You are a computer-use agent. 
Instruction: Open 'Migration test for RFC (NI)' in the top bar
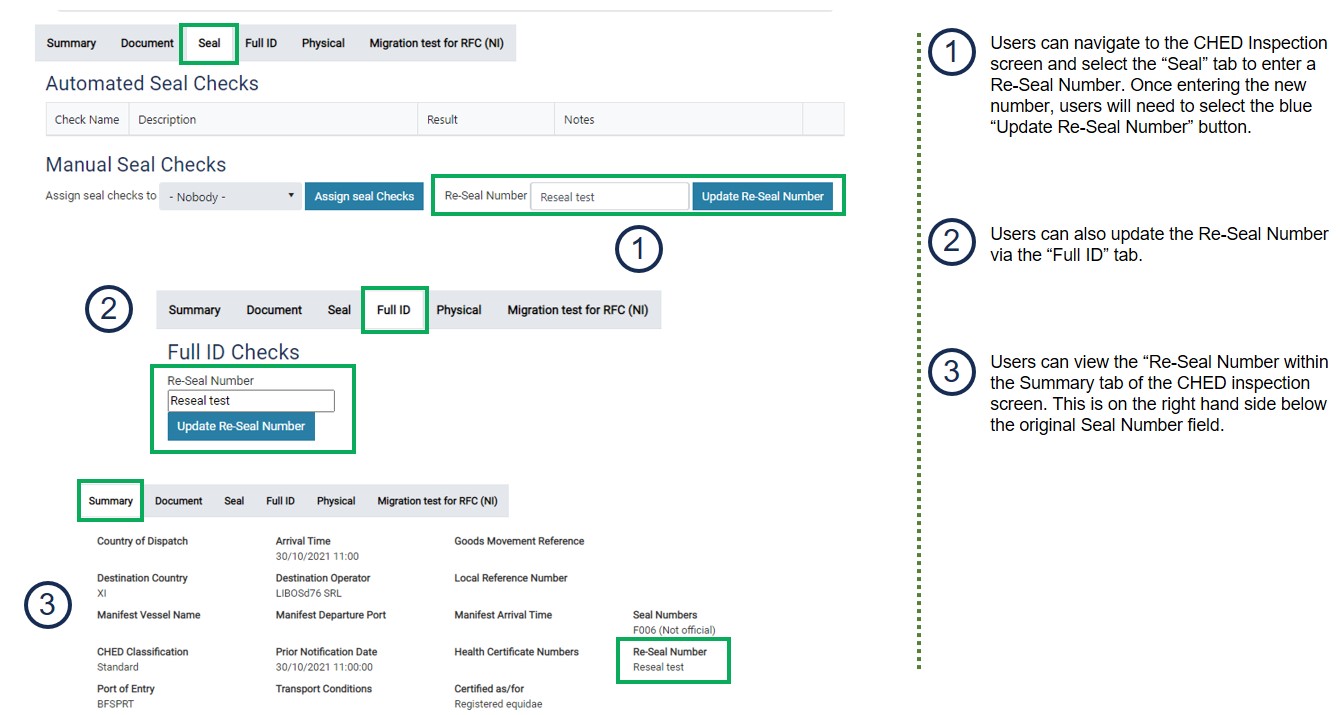(436, 44)
